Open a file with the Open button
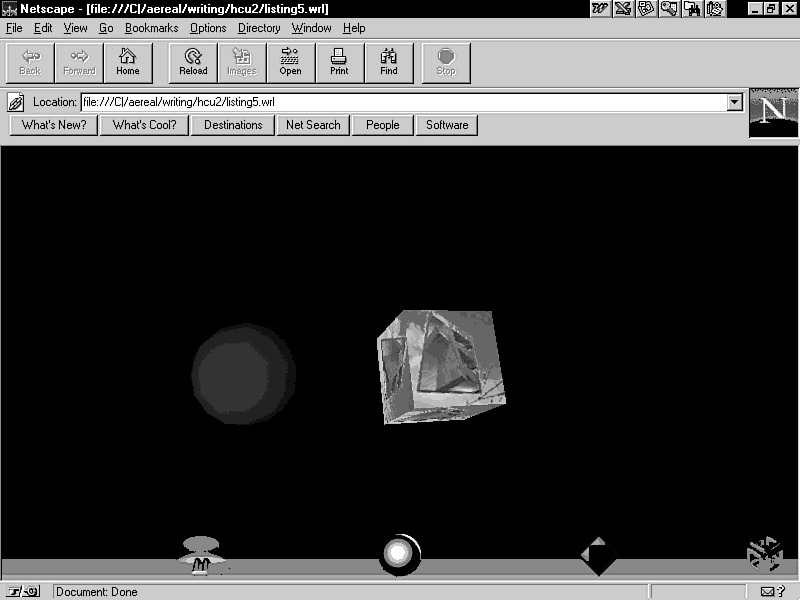Viewport: 800px width, 600px height. point(290,63)
